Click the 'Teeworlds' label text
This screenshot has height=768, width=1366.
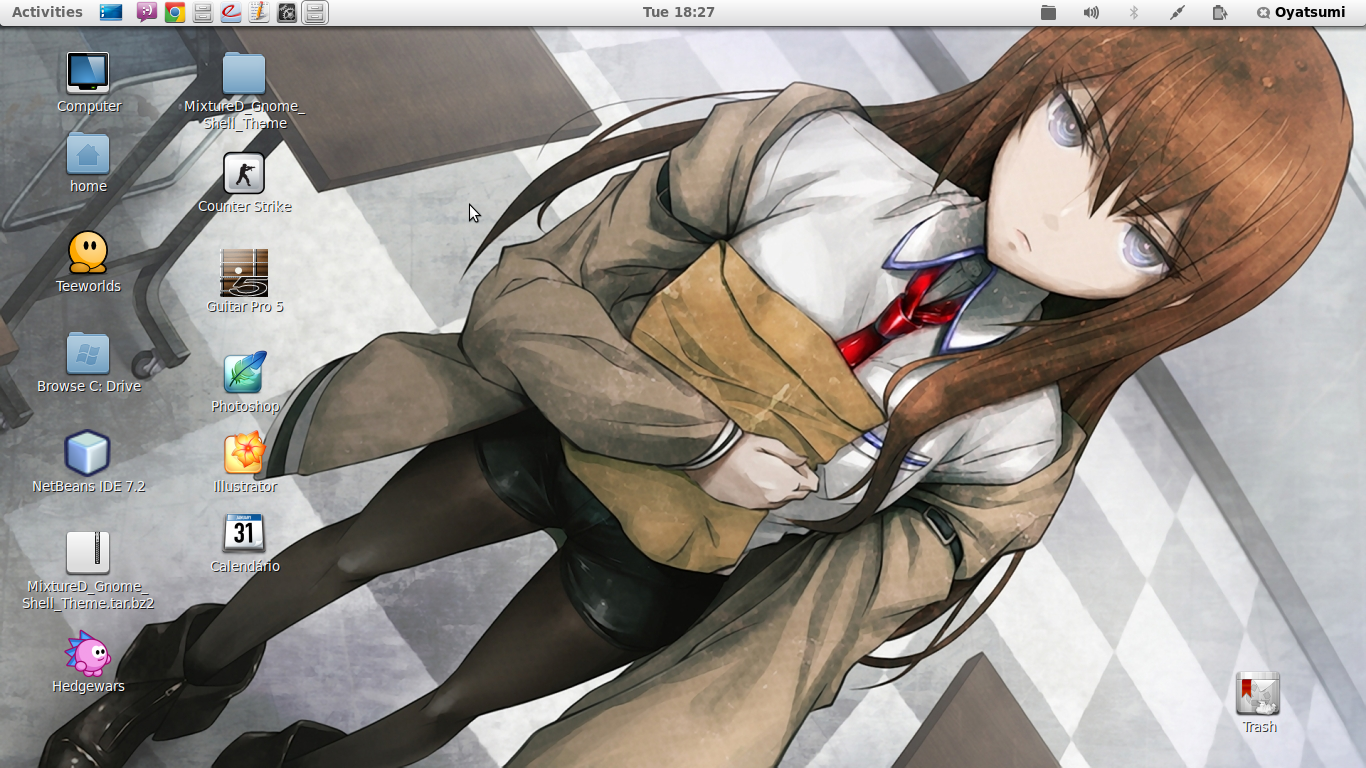click(88, 286)
